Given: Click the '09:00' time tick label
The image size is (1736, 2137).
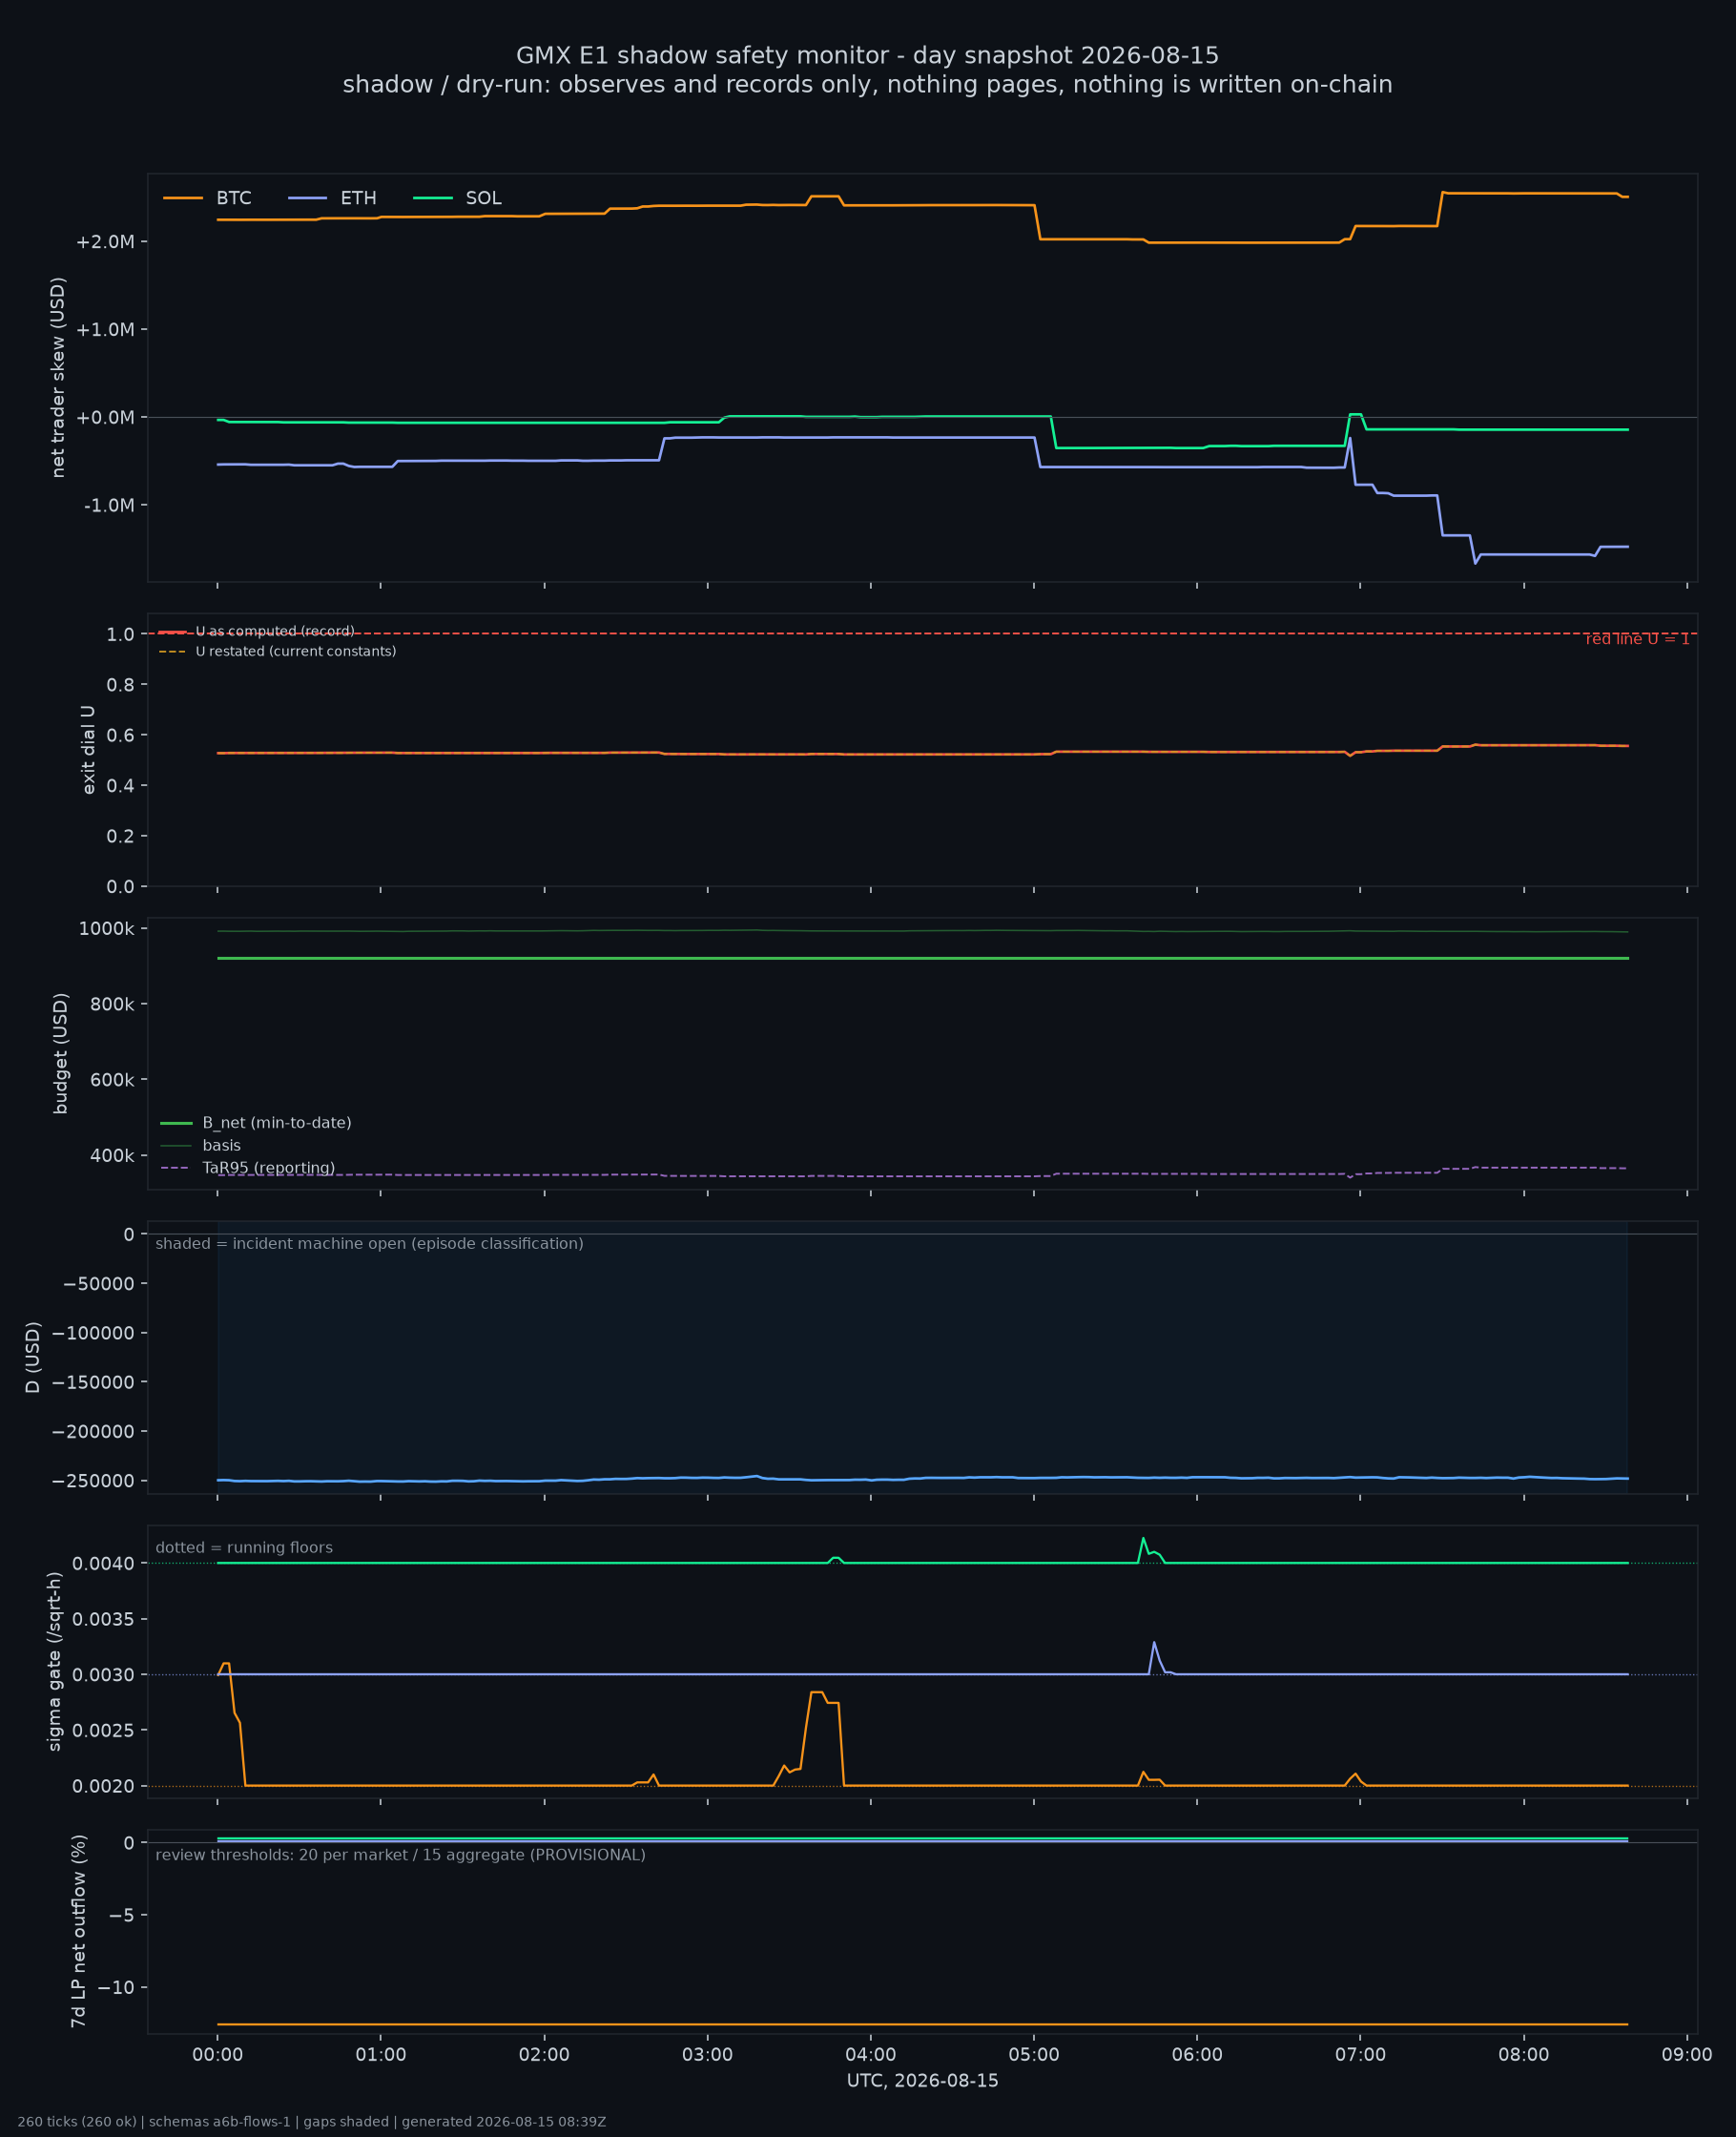Looking at the screenshot, I should pos(1687,2055).
